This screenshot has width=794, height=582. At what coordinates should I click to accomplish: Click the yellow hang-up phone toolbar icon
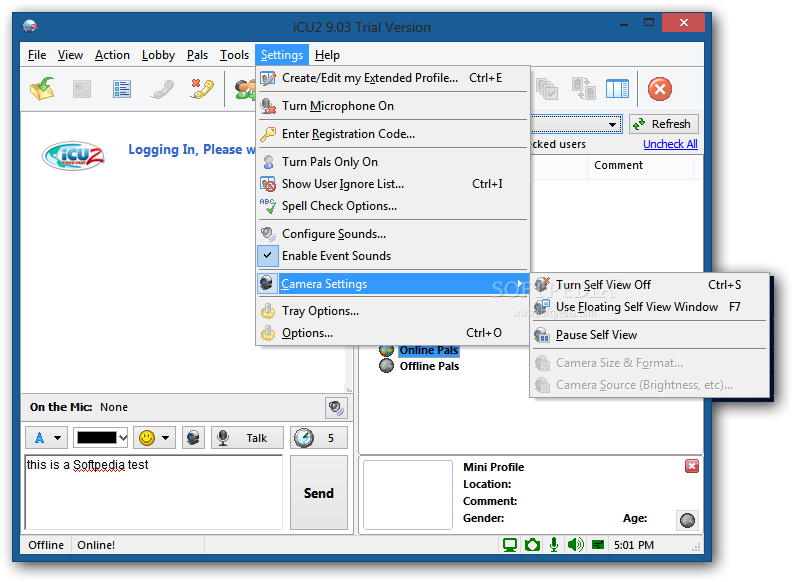[x=202, y=89]
